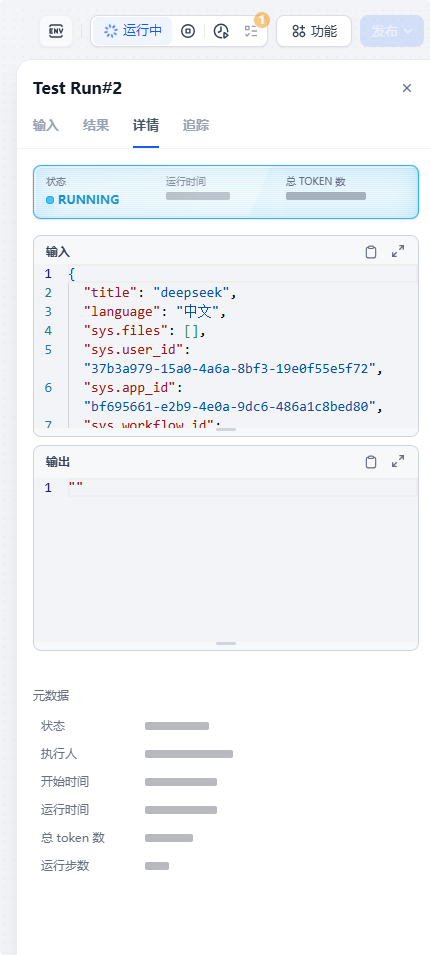This screenshot has width=430, height=955.
Task: Expand the input panel to fullscreen
Action: 398,252
